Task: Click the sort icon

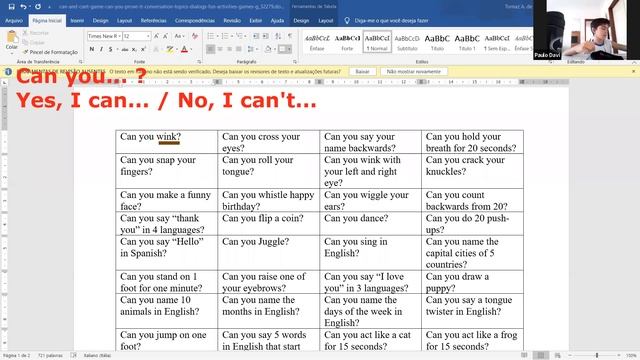Action: (278, 36)
